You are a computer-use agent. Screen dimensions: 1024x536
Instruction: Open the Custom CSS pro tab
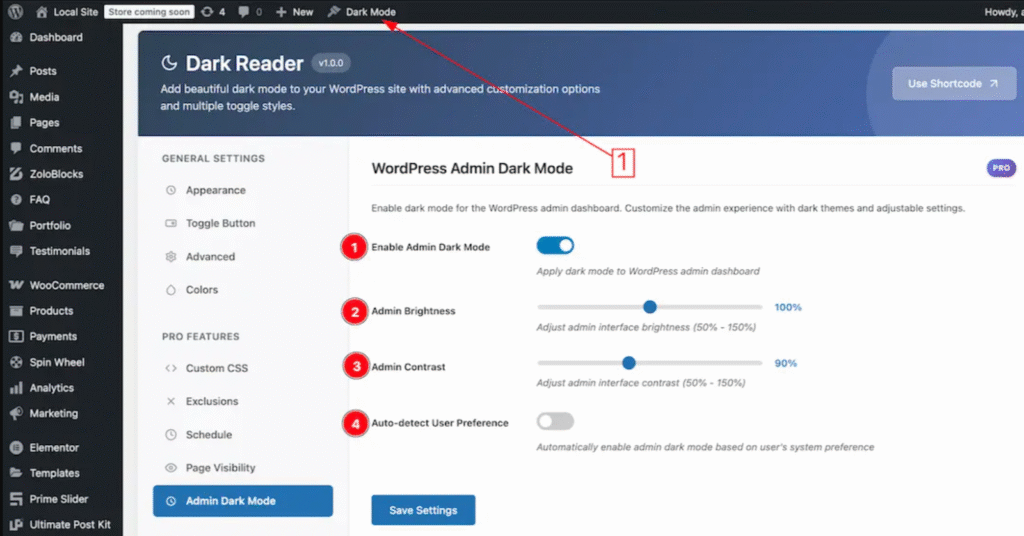point(243,368)
